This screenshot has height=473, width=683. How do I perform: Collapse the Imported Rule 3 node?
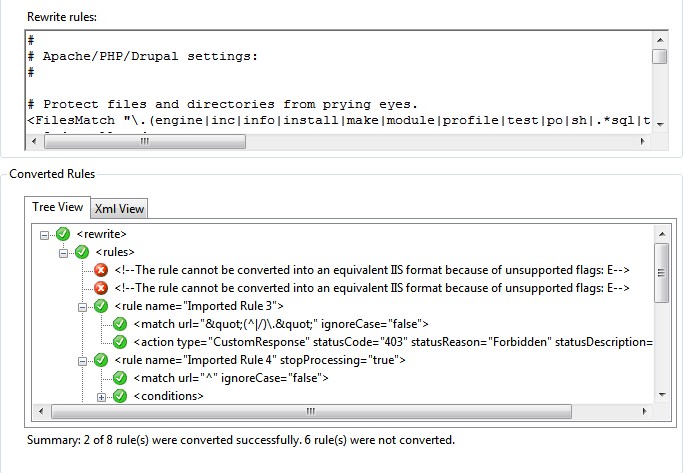click(83, 306)
